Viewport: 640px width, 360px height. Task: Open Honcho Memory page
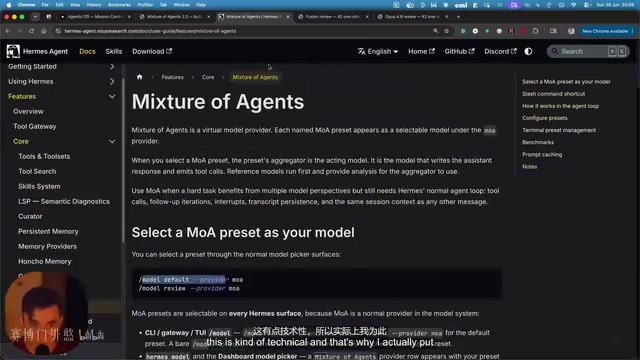pyautogui.click(x=44, y=261)
